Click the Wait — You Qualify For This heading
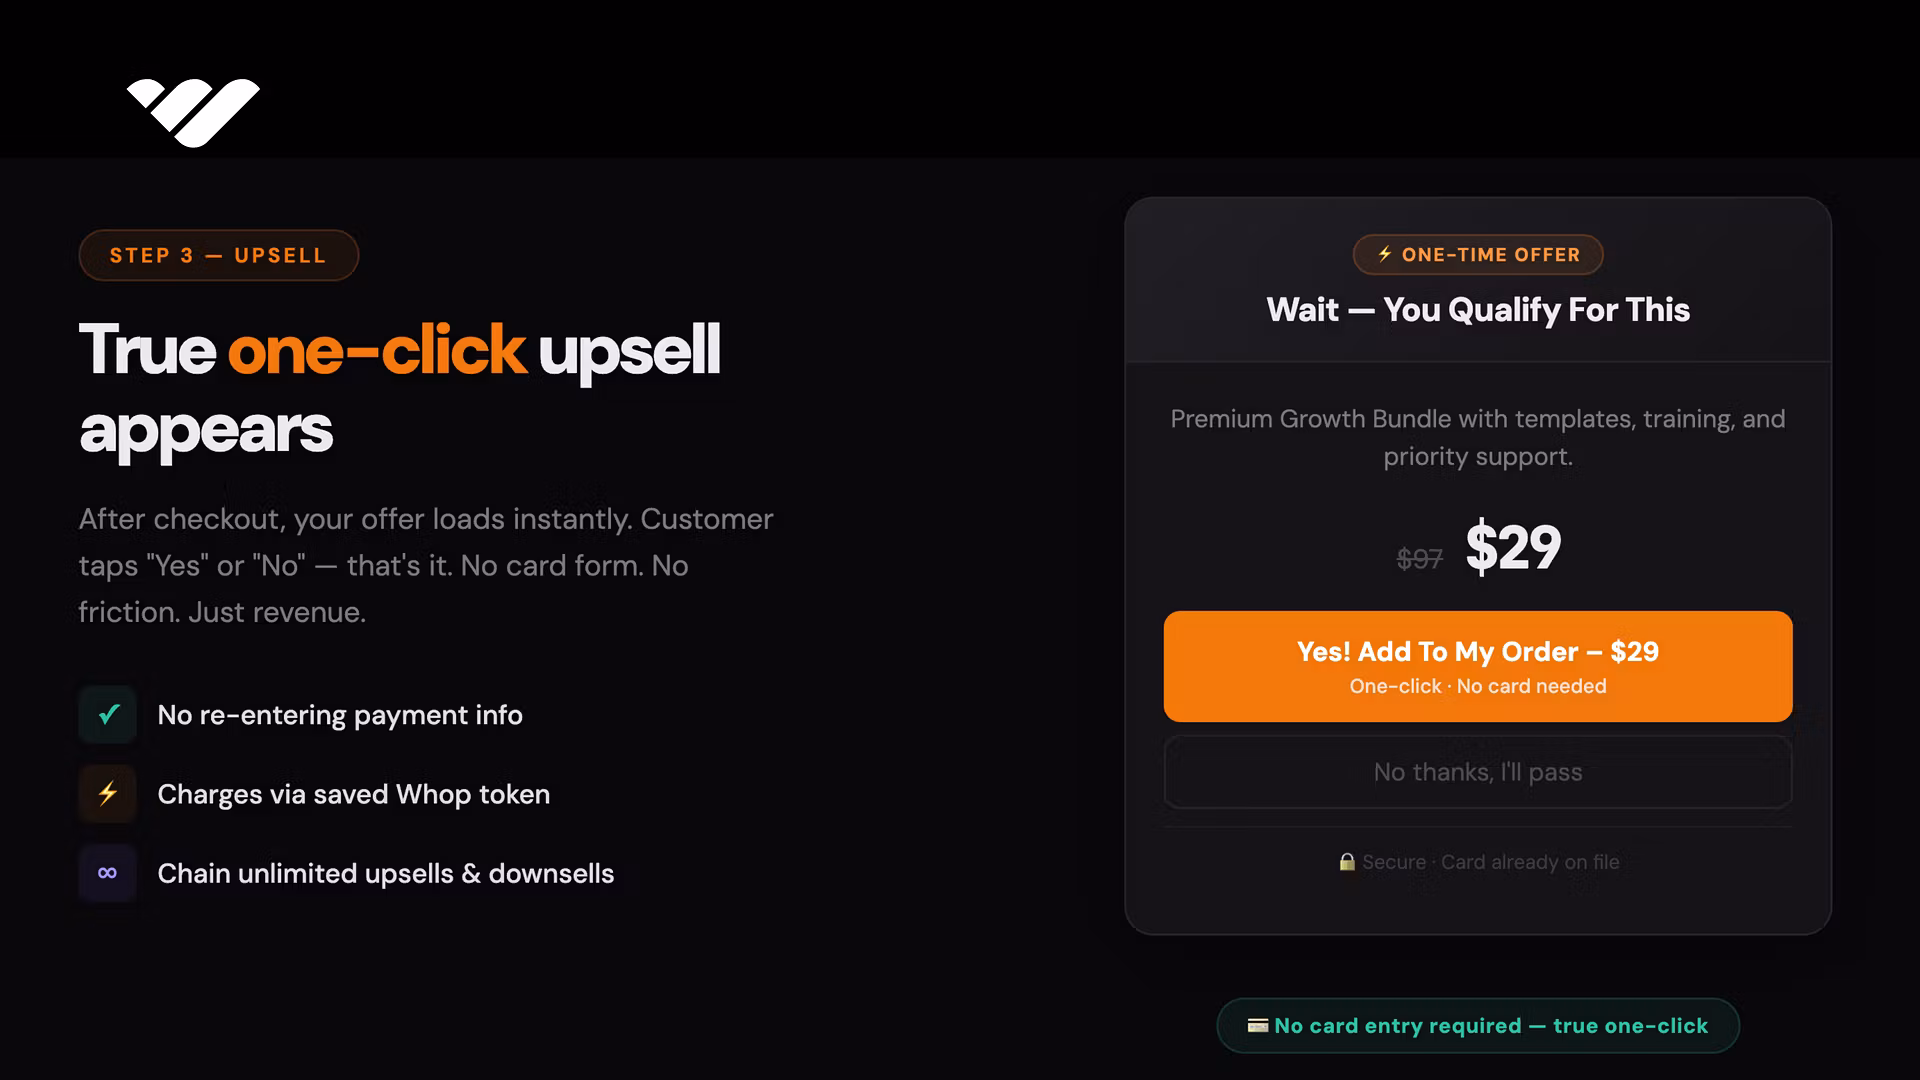This screenshot has width=1920, height=1080. [1478, 310]
